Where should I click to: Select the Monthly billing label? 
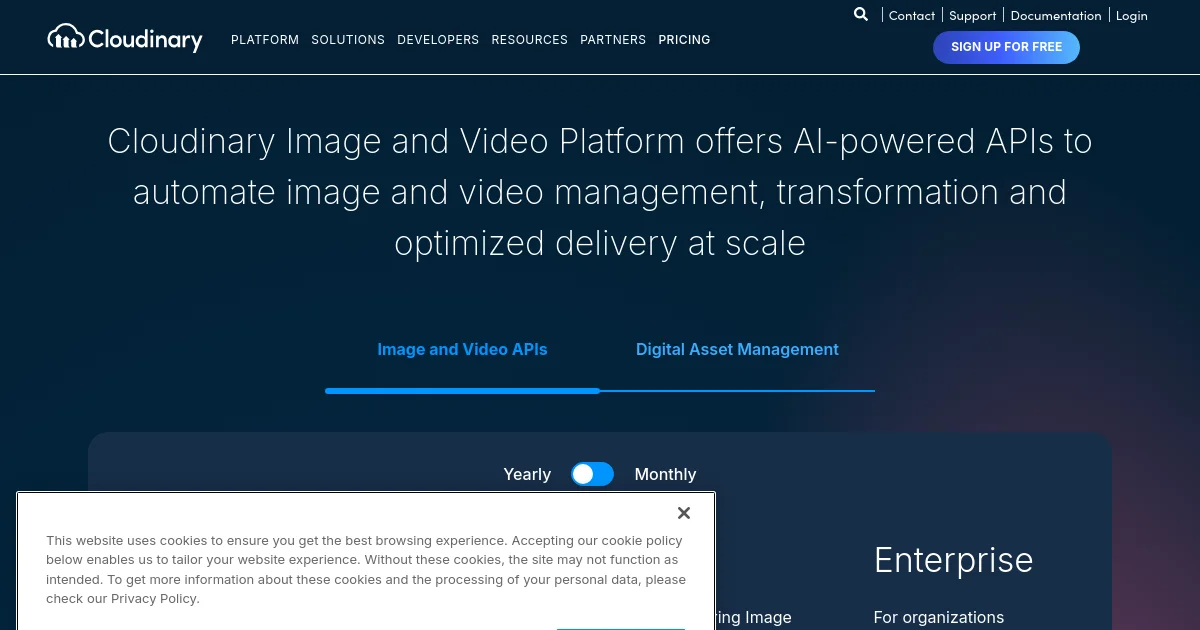665,475
